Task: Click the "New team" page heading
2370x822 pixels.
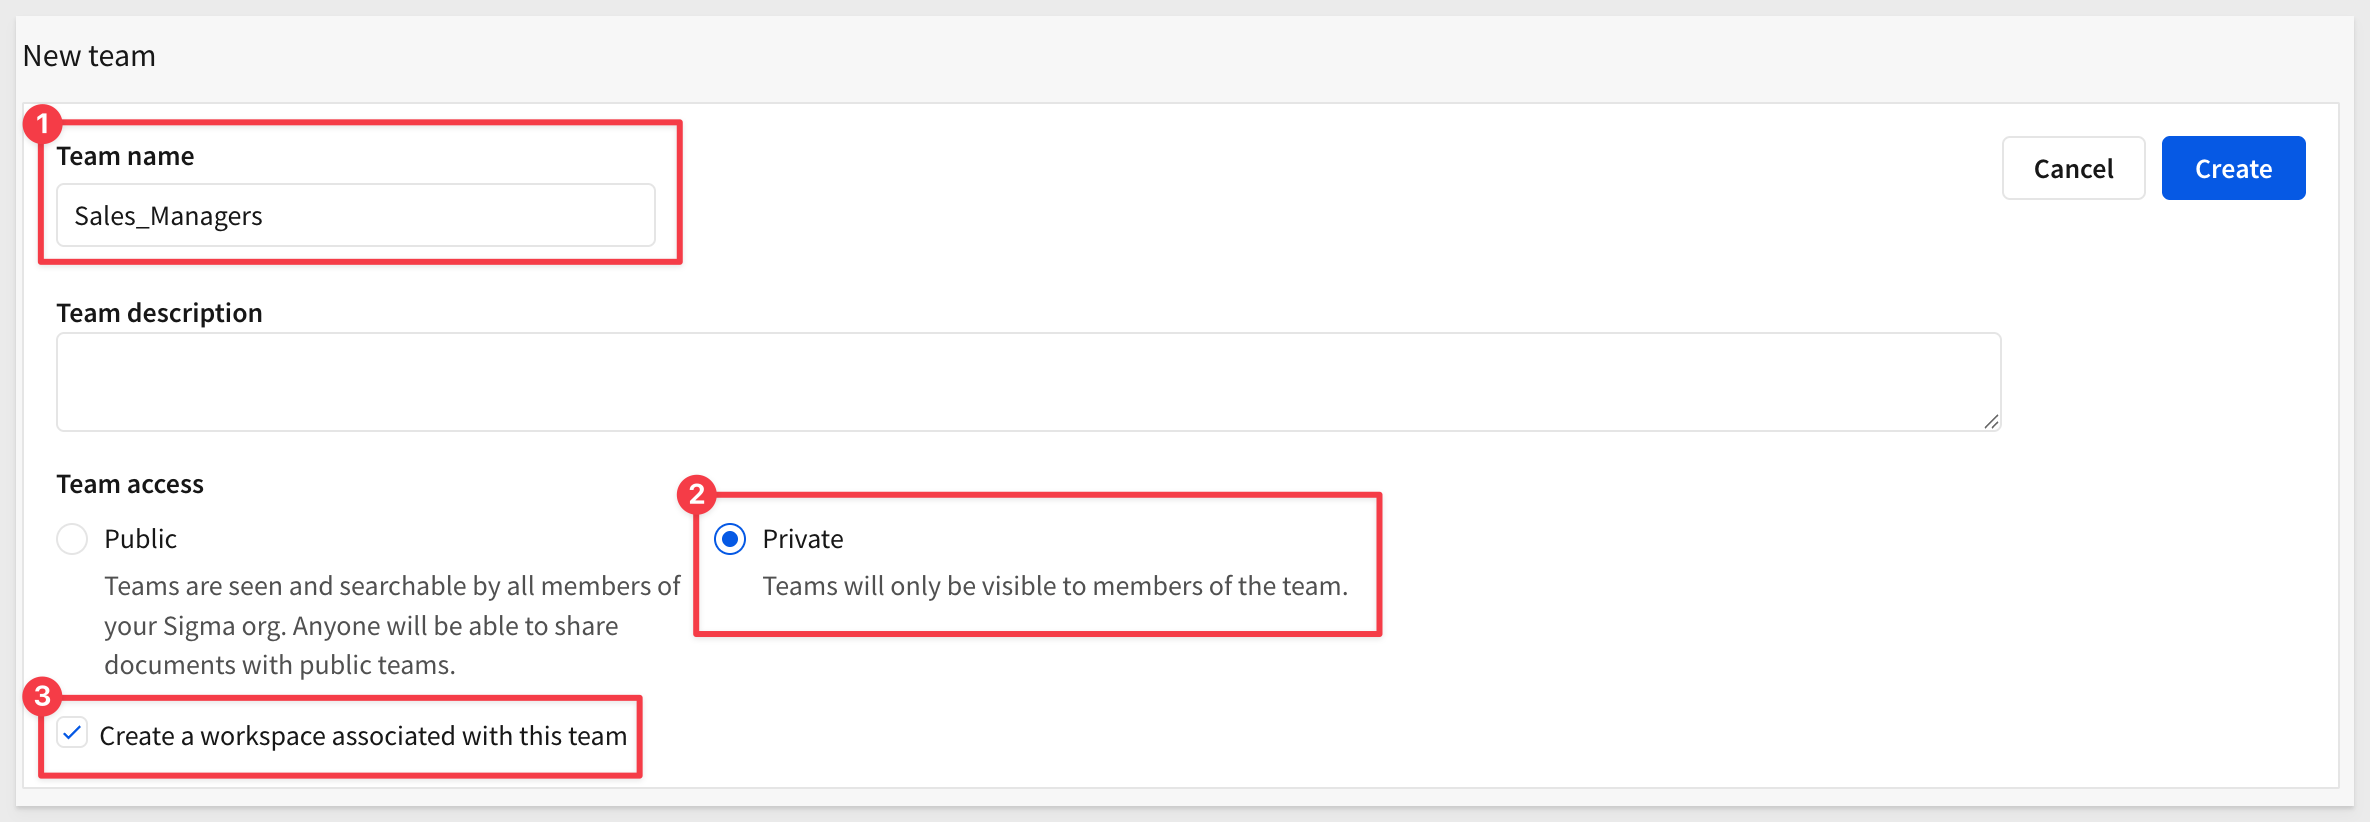Action: click(89, 56)
